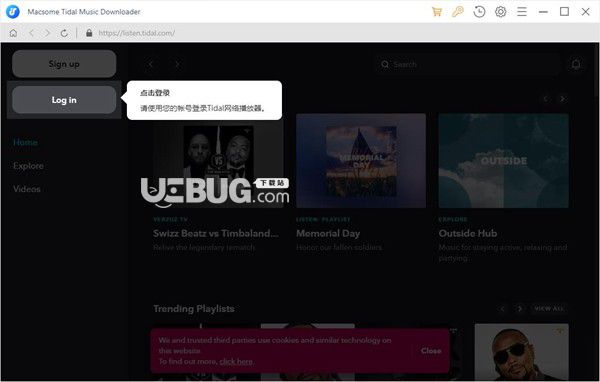Go to the browser home icon

pyautogui.click(x=13, y=33)
